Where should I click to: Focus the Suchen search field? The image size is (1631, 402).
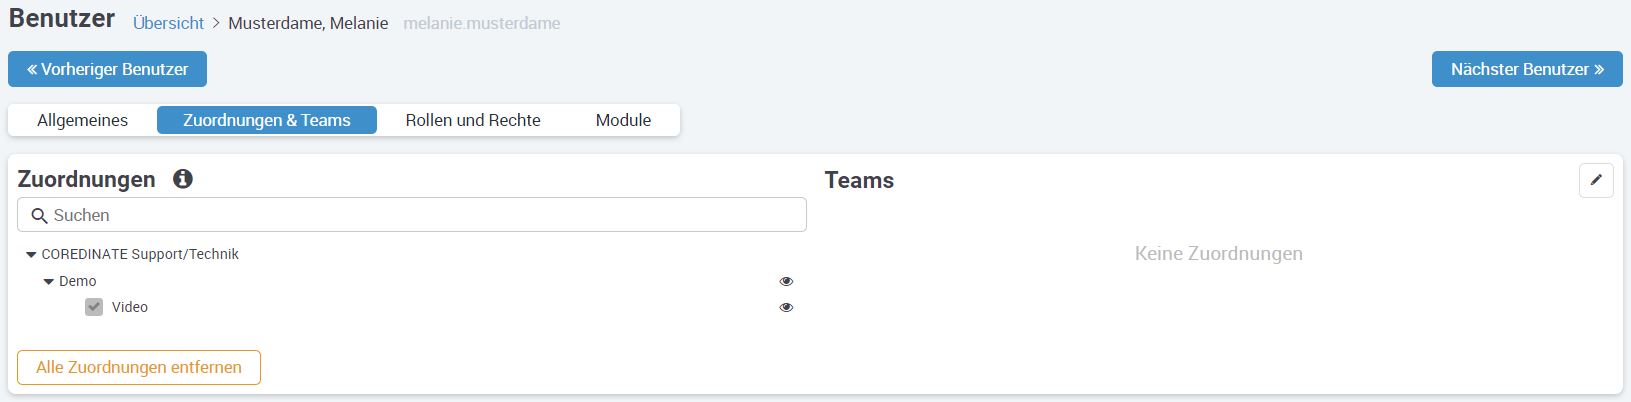pos(420,215)
